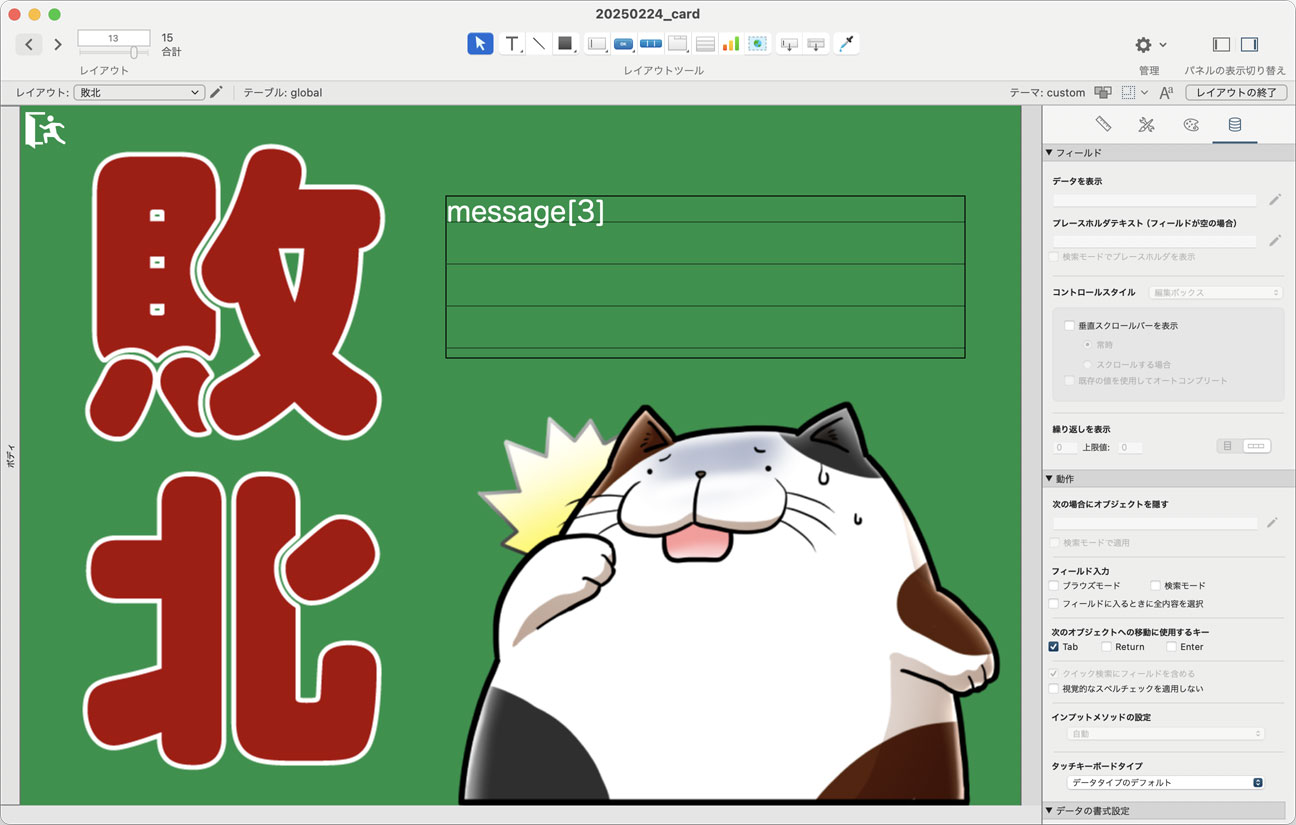Click the データを表示 input field
The width and height of the screenshot is (1296, 825).
click(1155, 200)
